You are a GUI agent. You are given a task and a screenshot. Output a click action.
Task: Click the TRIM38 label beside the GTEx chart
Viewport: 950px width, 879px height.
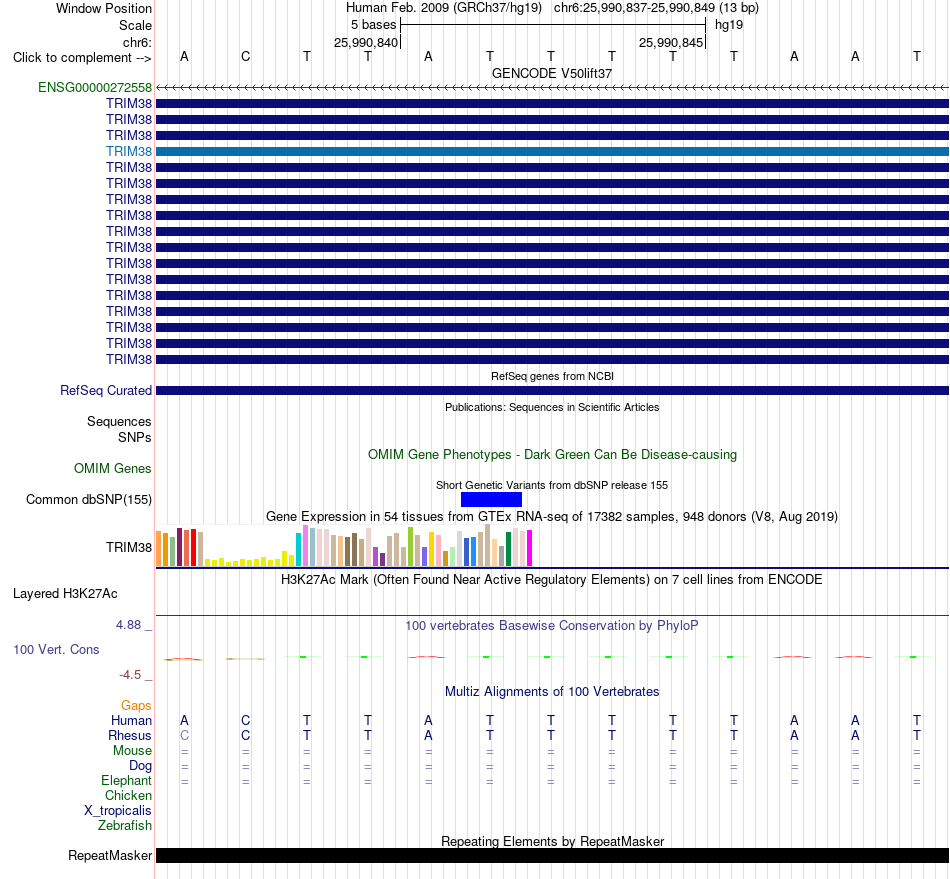tap(128, 547)
